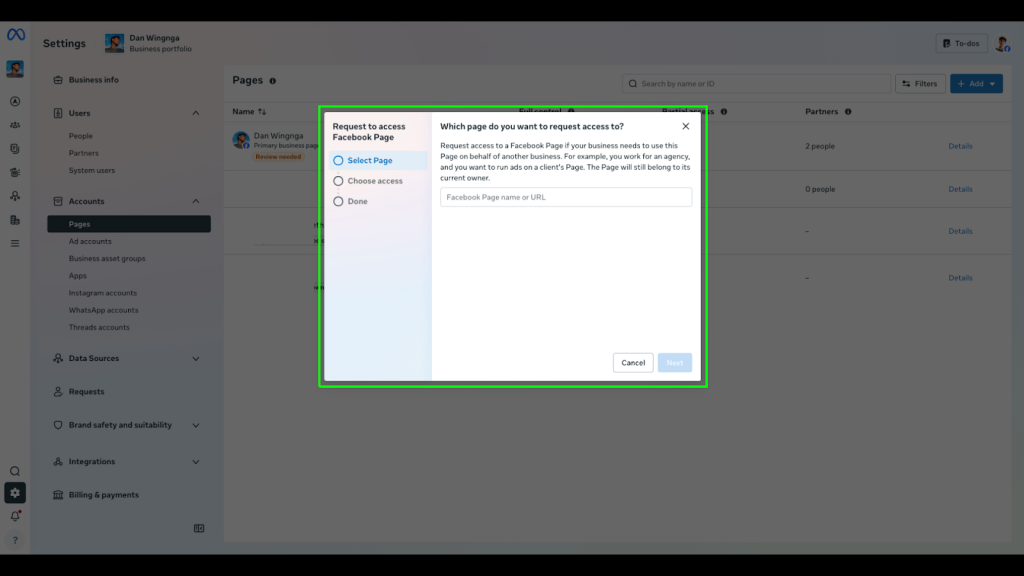
Task: Open Ad accounts
Action: pyautogui.click(x=90, y=242)
